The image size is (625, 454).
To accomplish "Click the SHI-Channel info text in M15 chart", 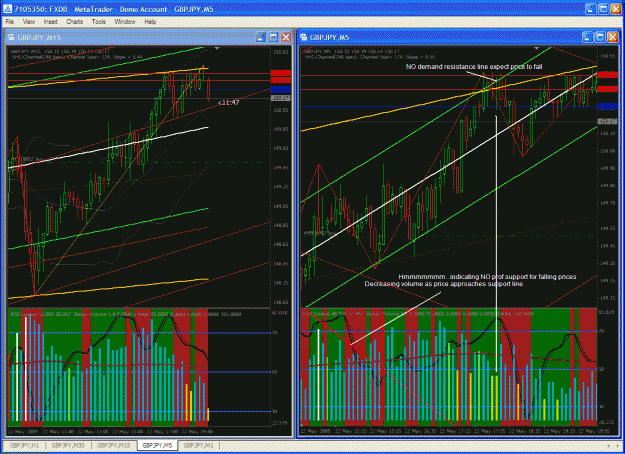I will pyautogui.click(x=76, y=57).
